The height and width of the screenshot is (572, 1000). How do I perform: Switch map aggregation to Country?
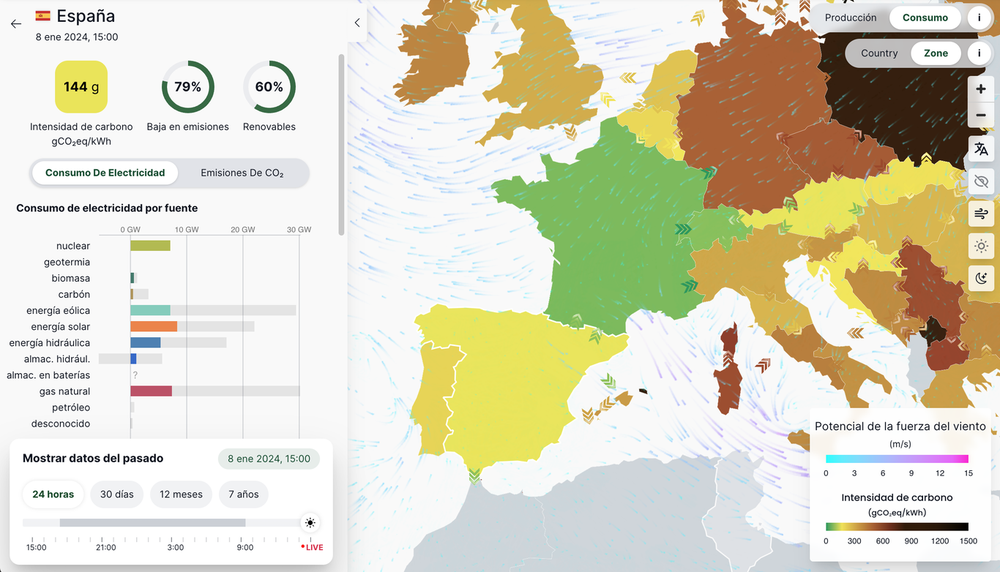(x=879, y=53)
